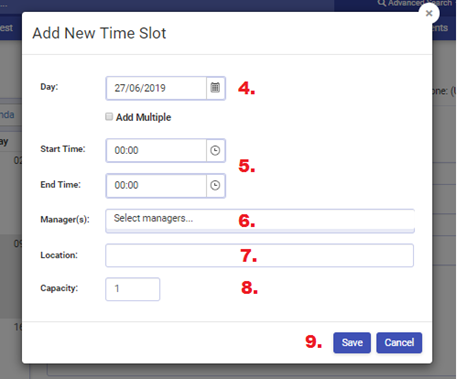Click the Manager(s) field label

pos(65,220)
